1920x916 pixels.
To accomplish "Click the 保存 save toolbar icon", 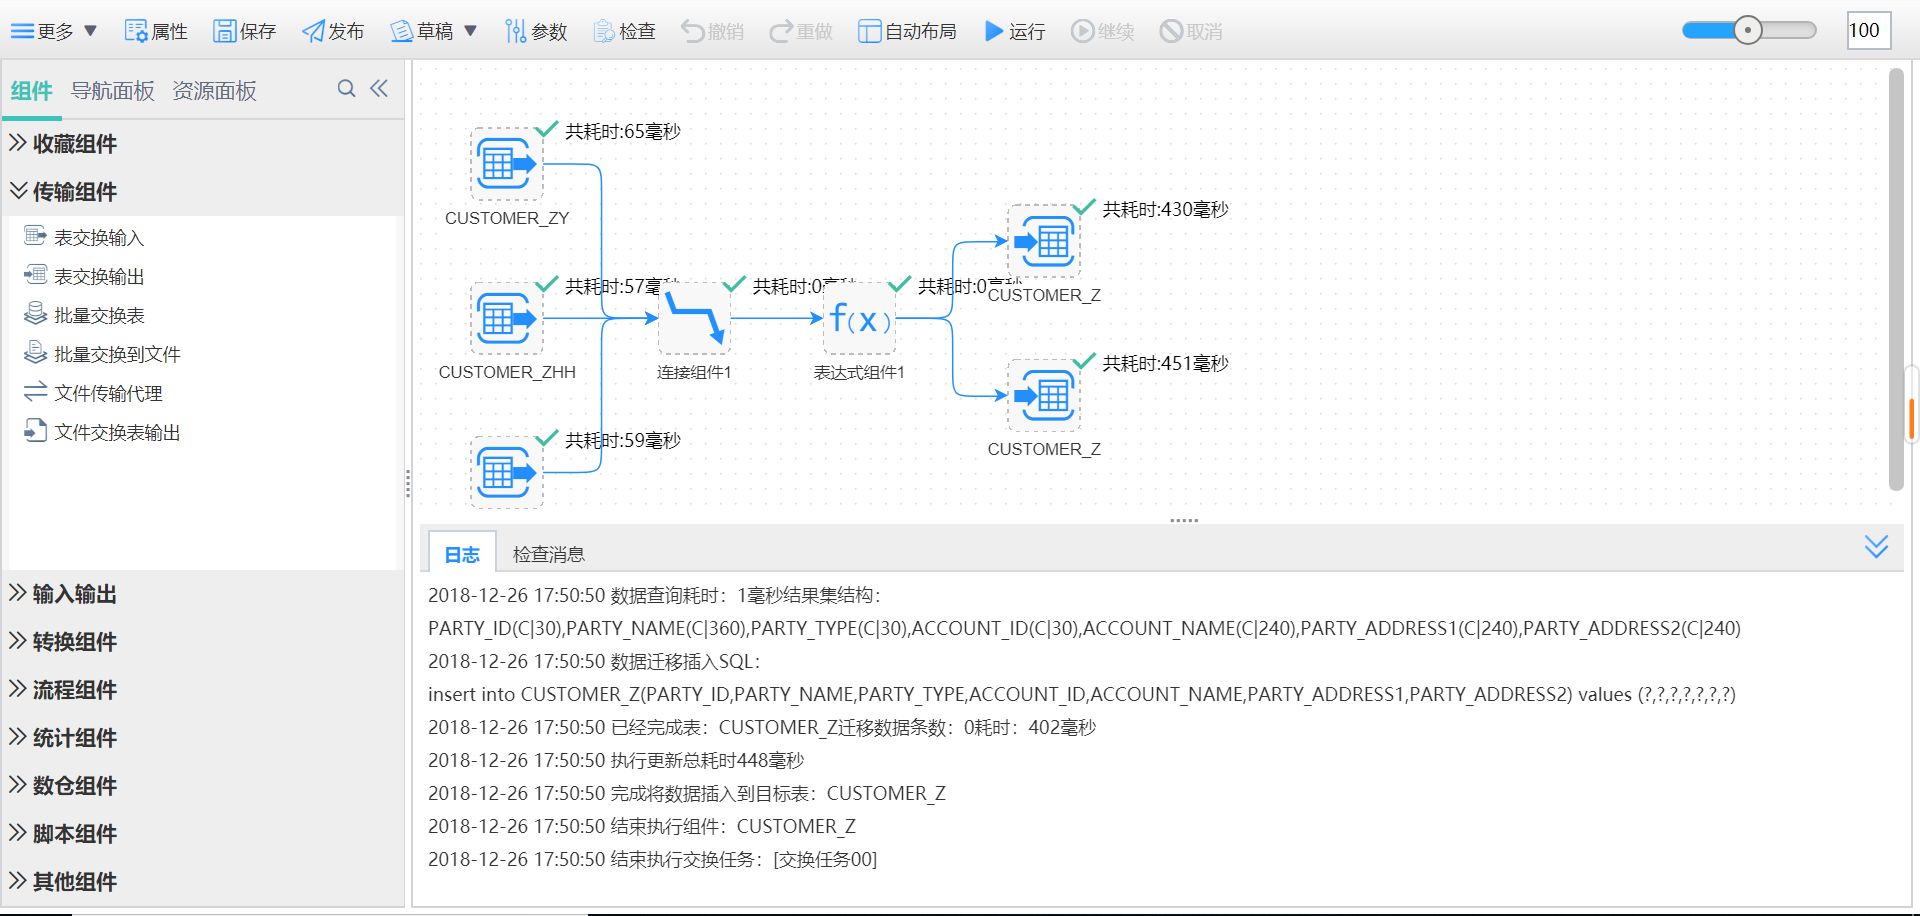I will pyautogui.click(x=244, y=31).
